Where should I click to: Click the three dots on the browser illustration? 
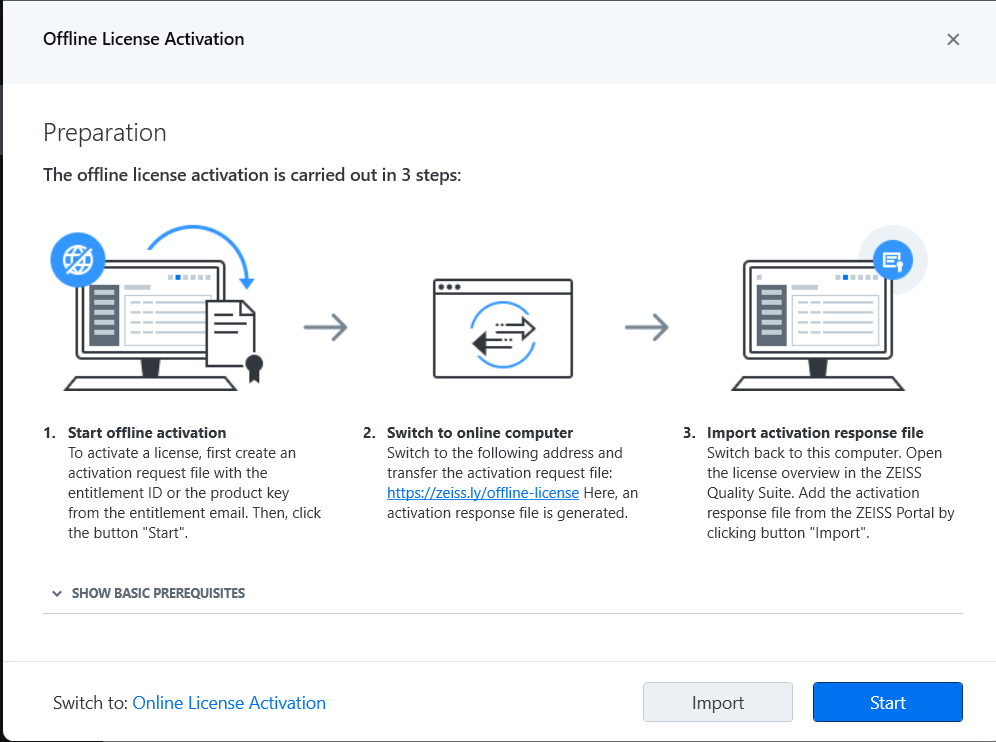point(448,287)
